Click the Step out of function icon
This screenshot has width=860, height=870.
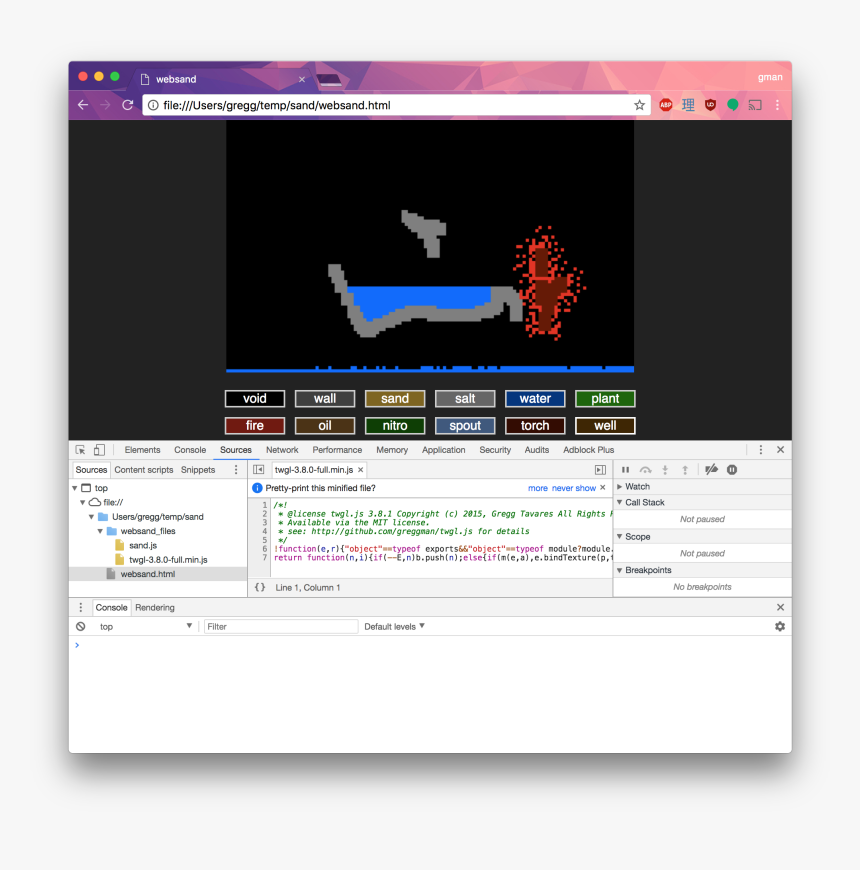[x=685, y=470]
